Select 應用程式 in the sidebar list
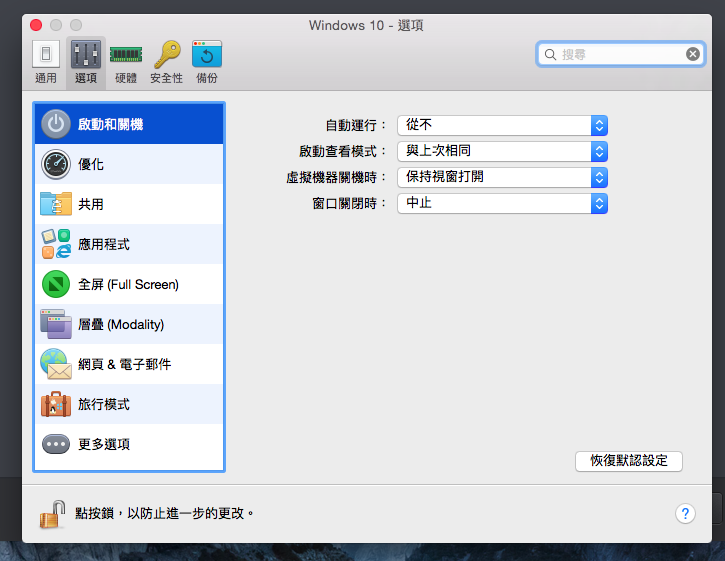This screenshot has height=561, width=725. (129, 244)
